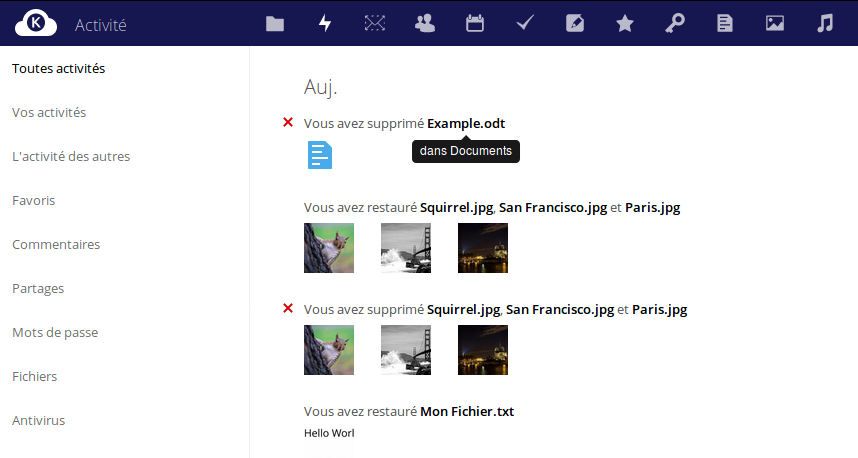
Task: Open San Francisco.jpg link in restored entry
Action: pos(553,208)
